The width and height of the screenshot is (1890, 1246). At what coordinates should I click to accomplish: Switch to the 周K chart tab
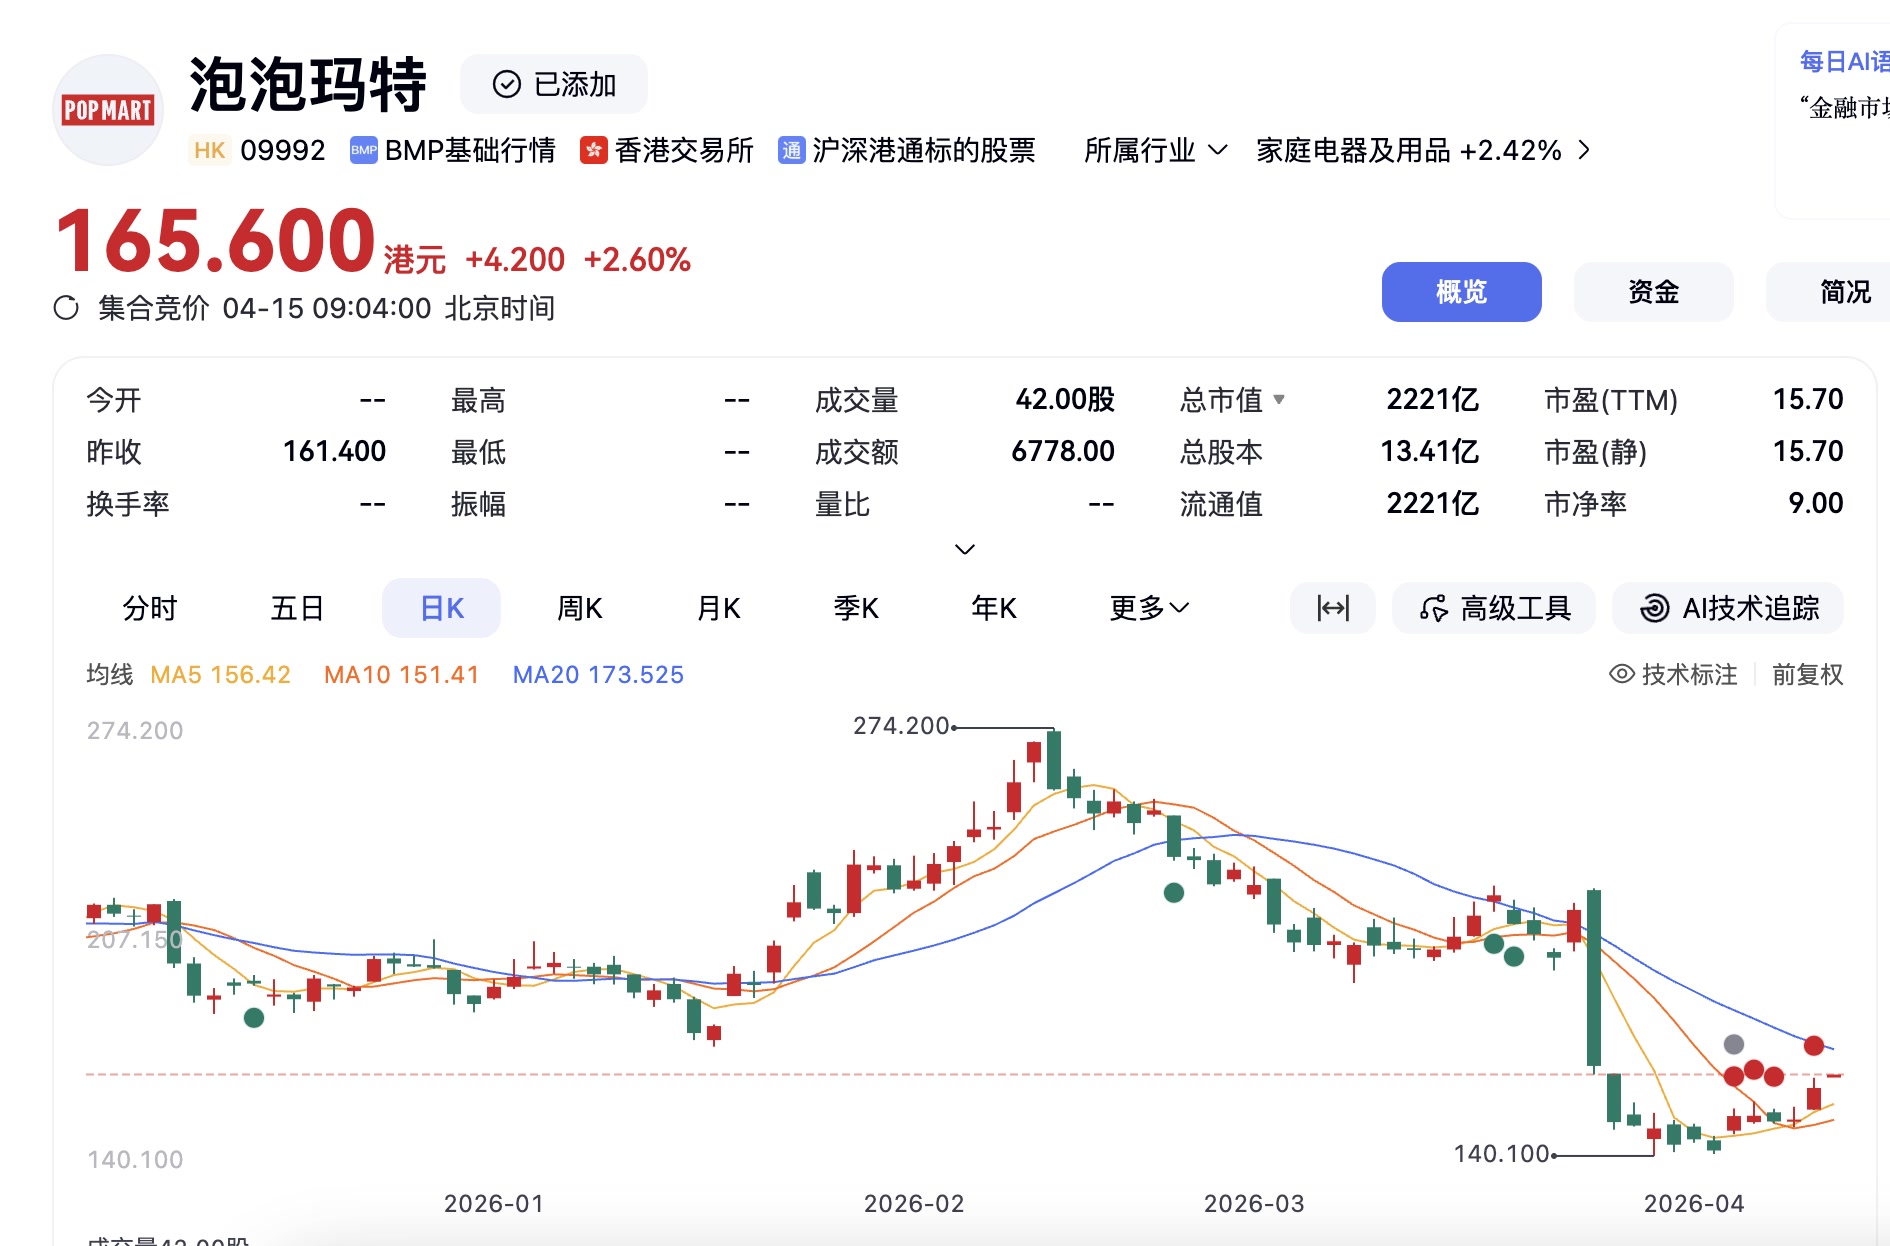[x=579, y=608]
